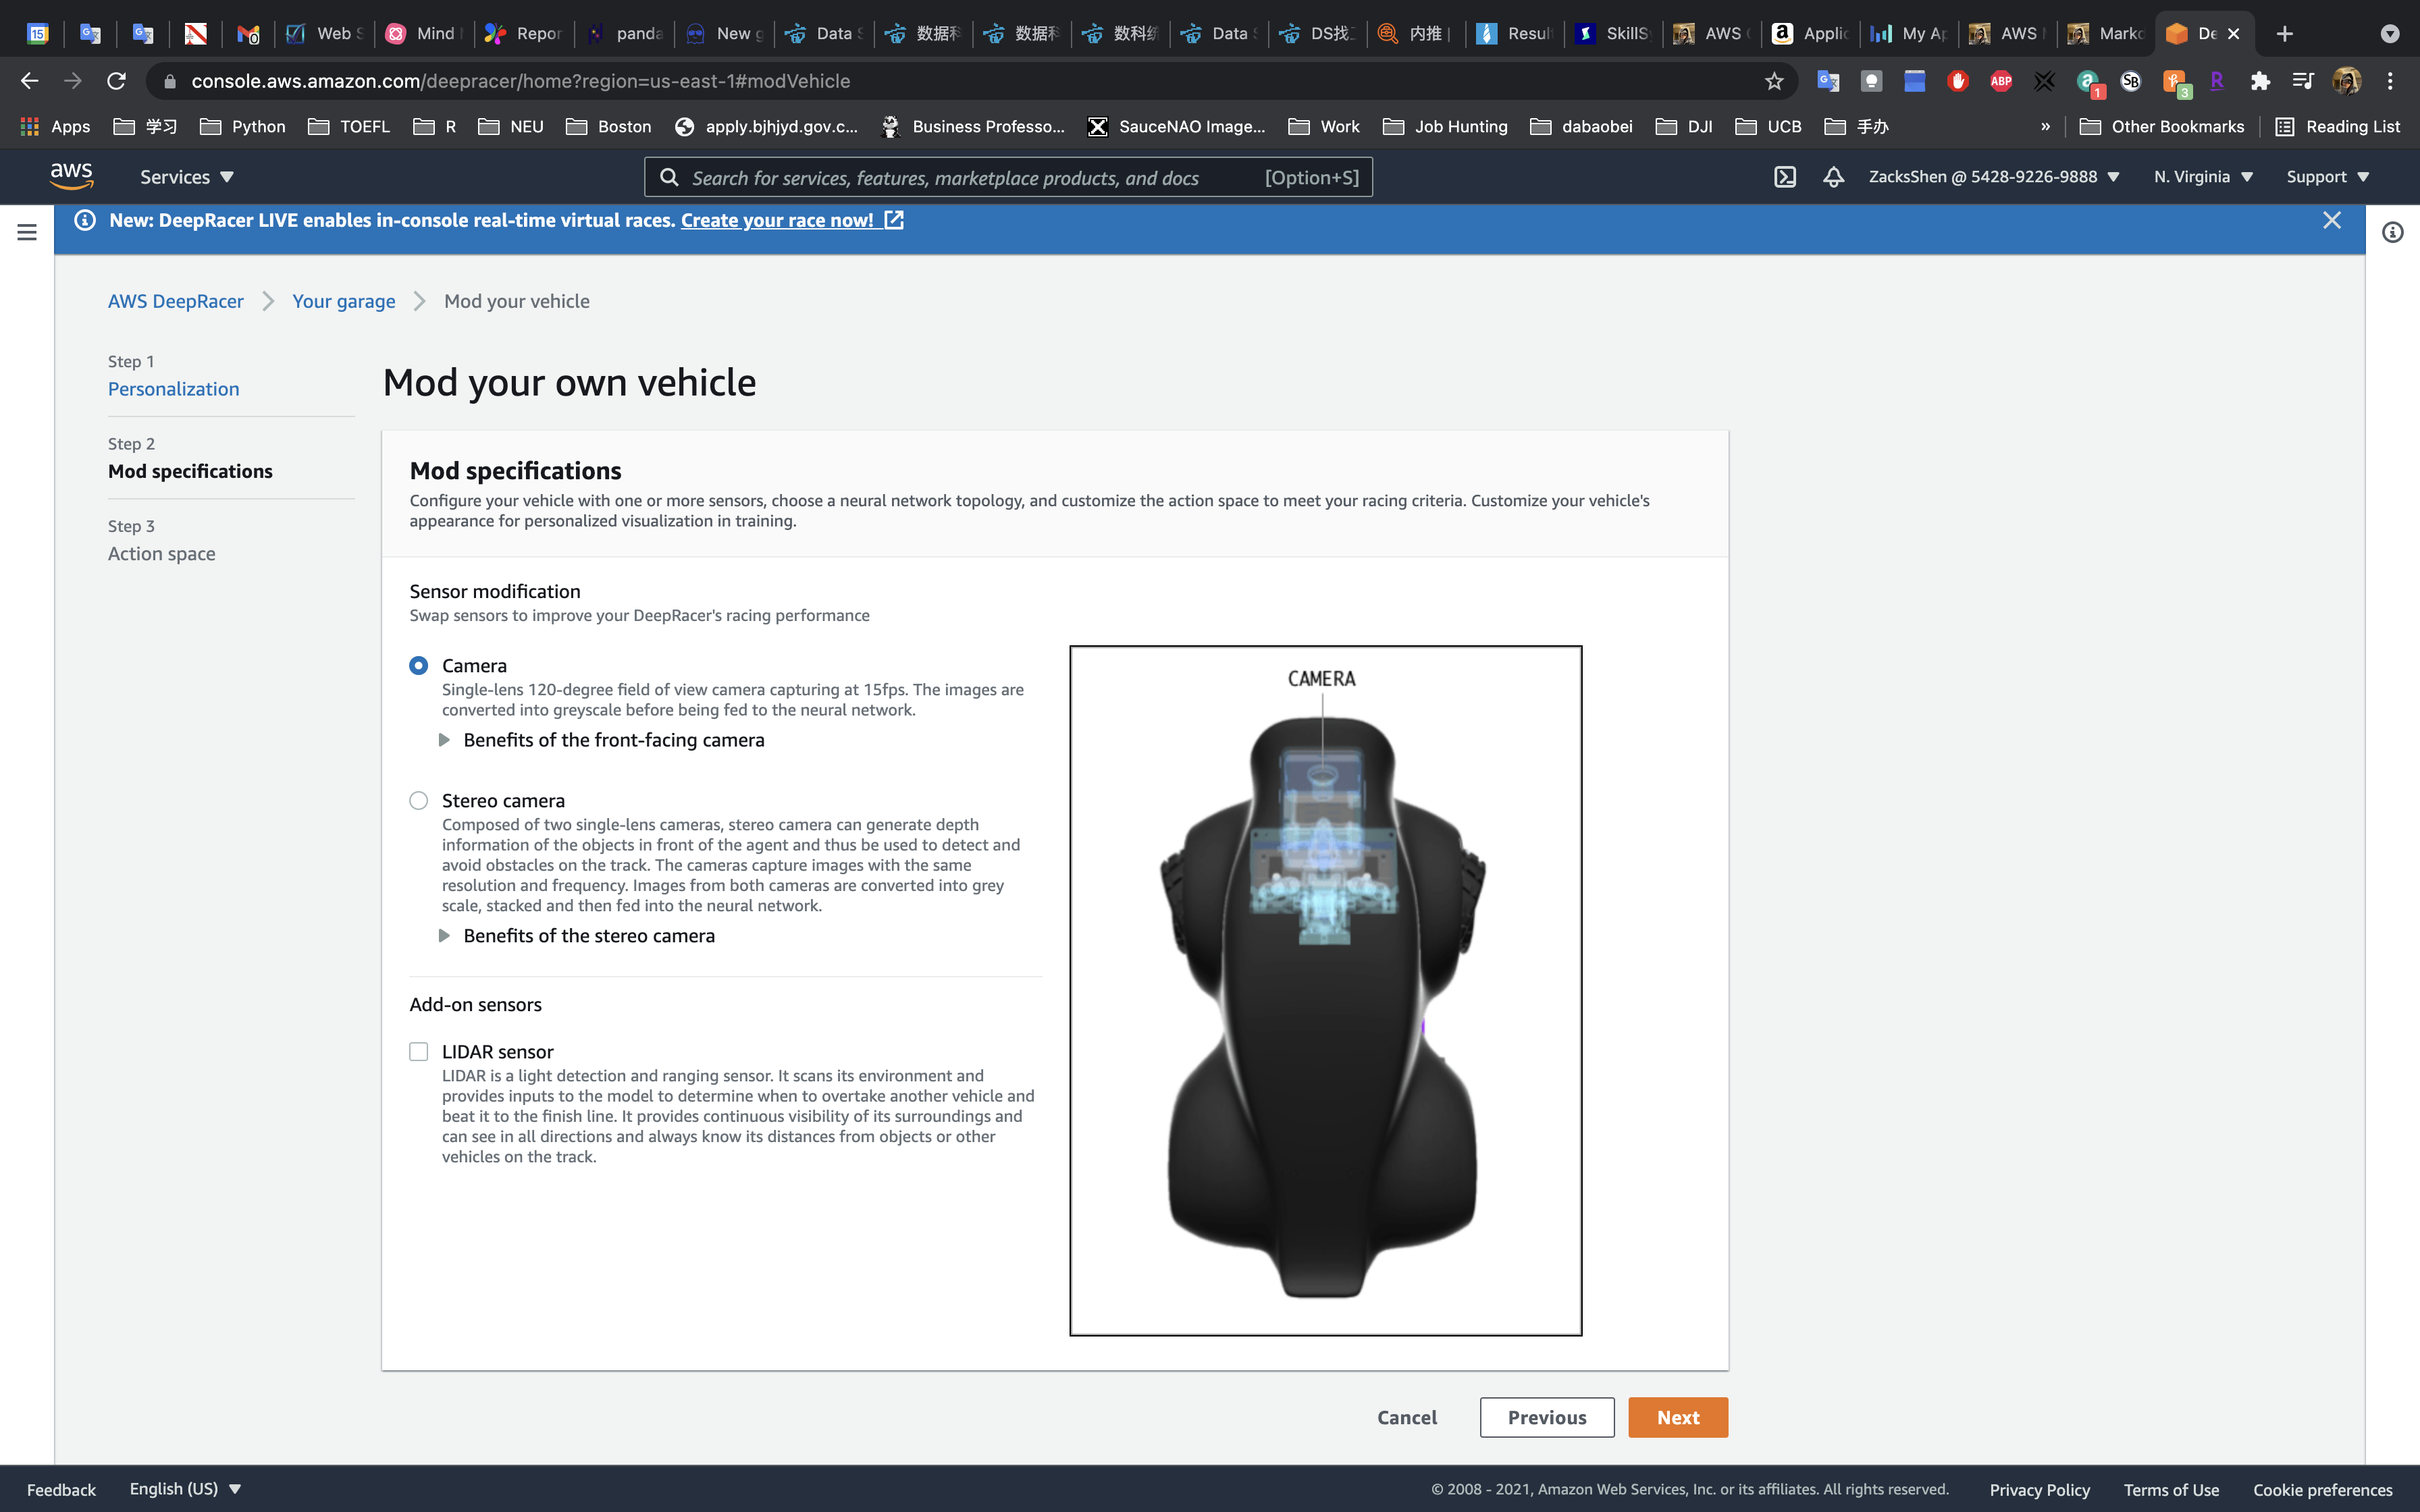Expand Benefits of the stereo camera
This screenshot has height=1512, width=2420.
(589, 936)
